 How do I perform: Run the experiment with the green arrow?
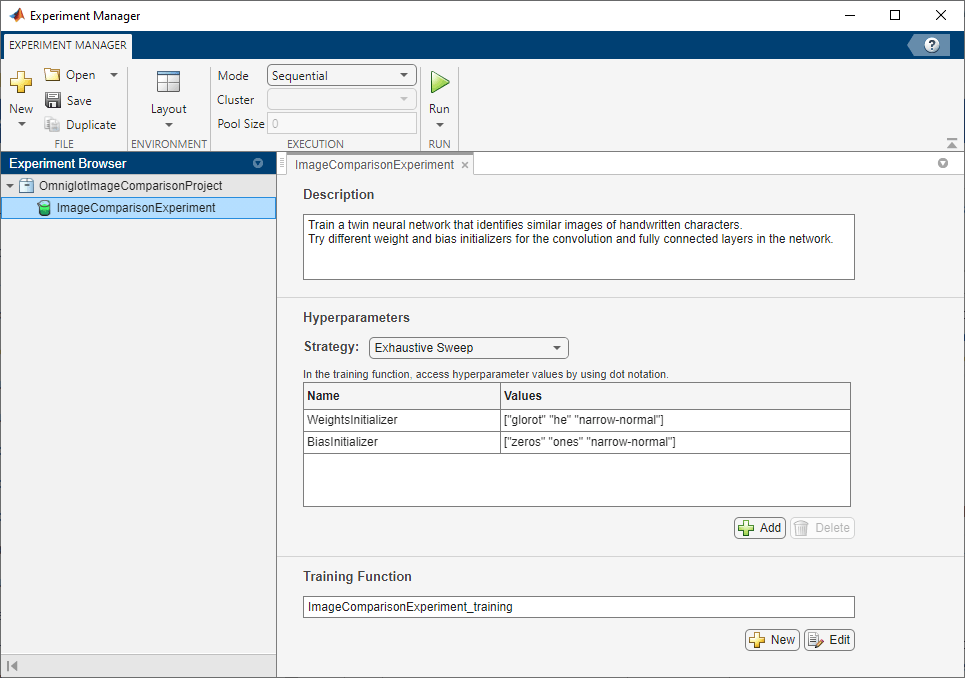point(439,83)
